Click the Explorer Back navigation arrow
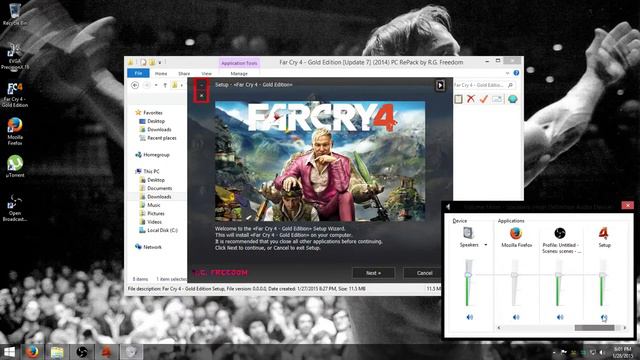Screen dimensions: 640x360 coord(135,85)
